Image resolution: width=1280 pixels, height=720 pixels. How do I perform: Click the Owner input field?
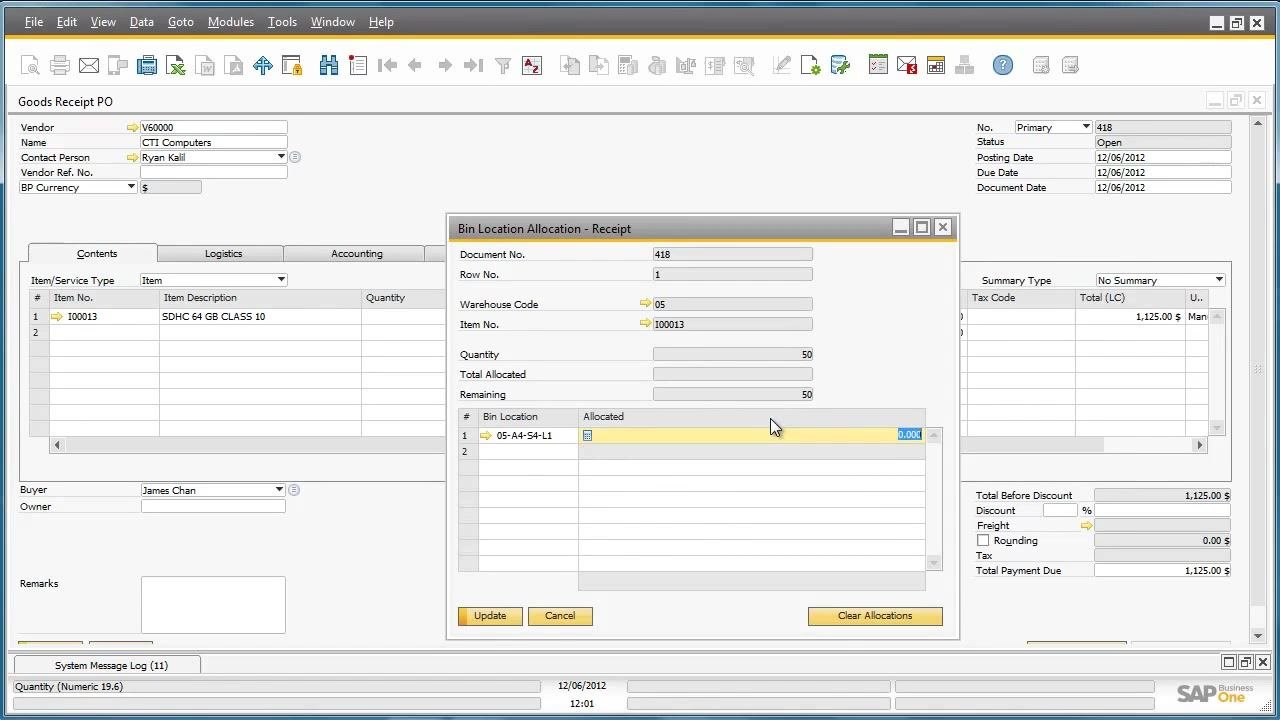pos(213,506)
